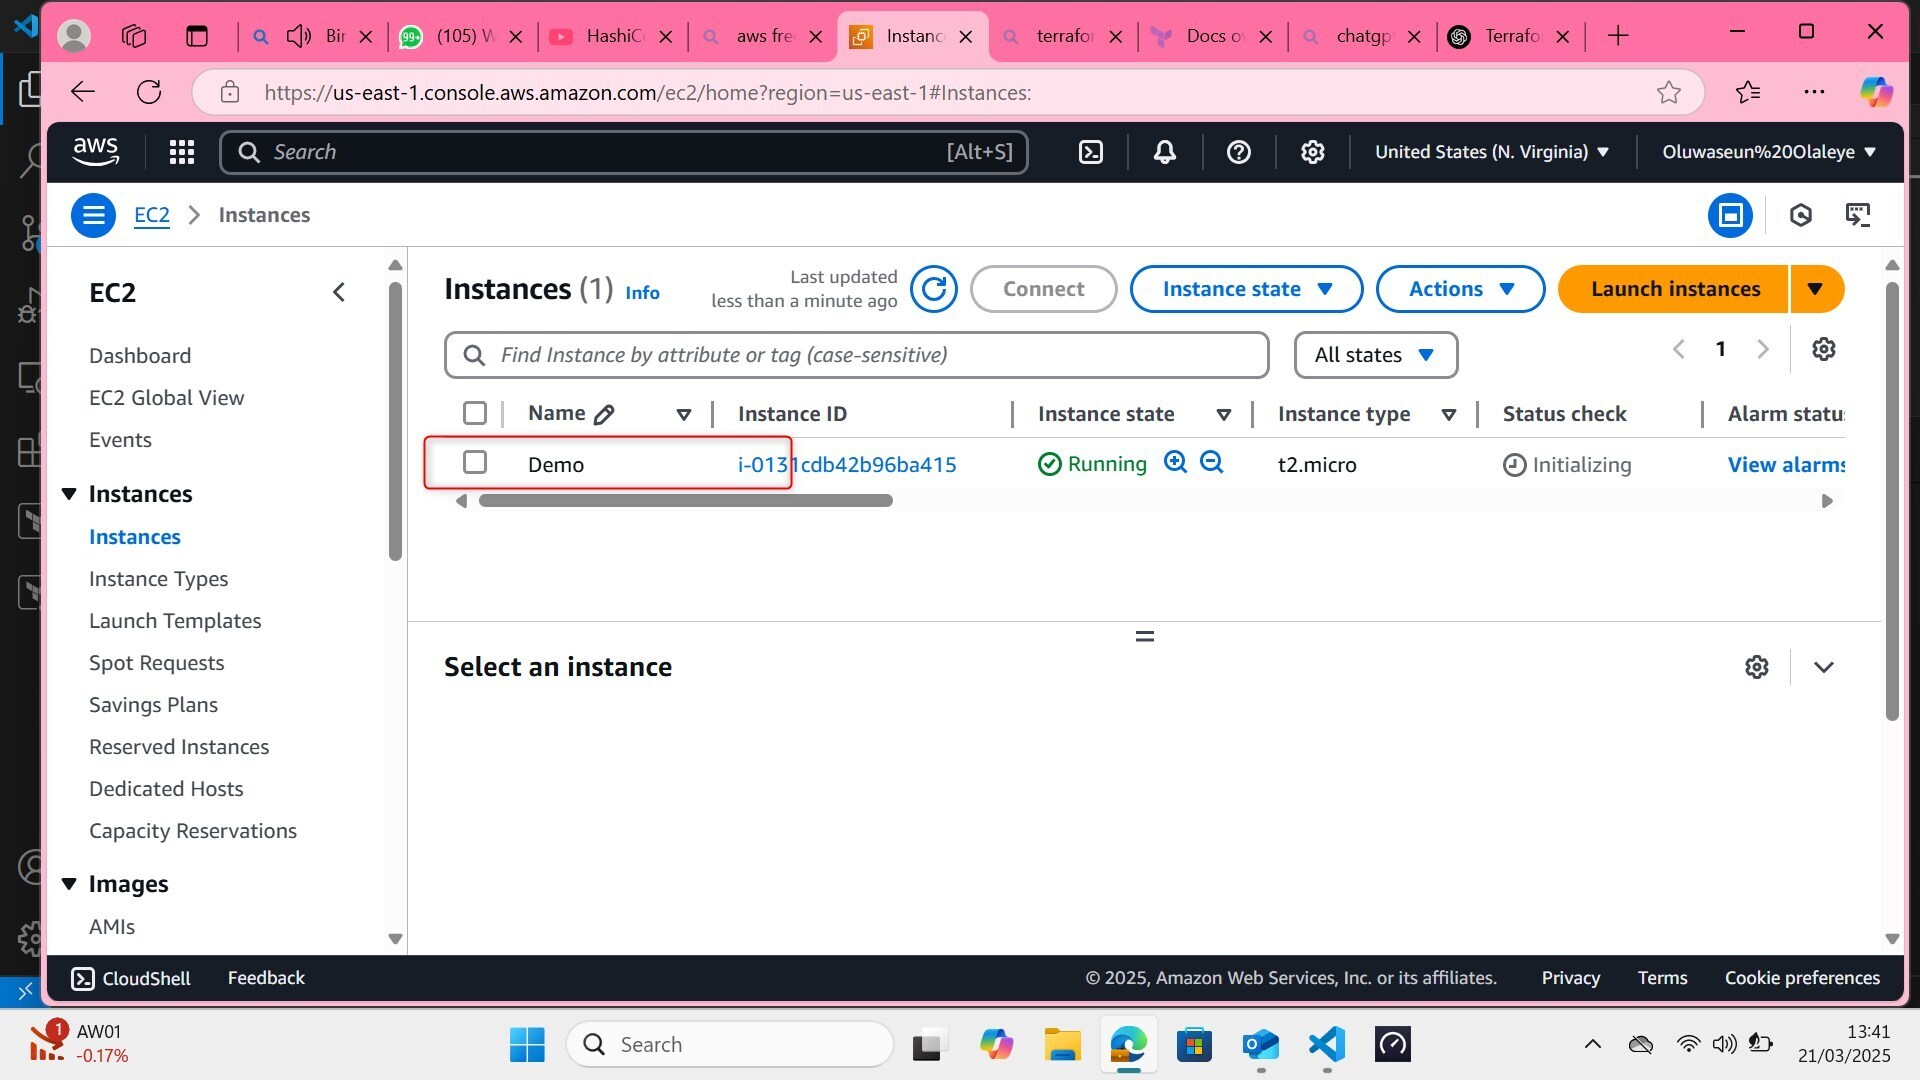Open File Explorer from taskbar

[x=1062, y=1045]
